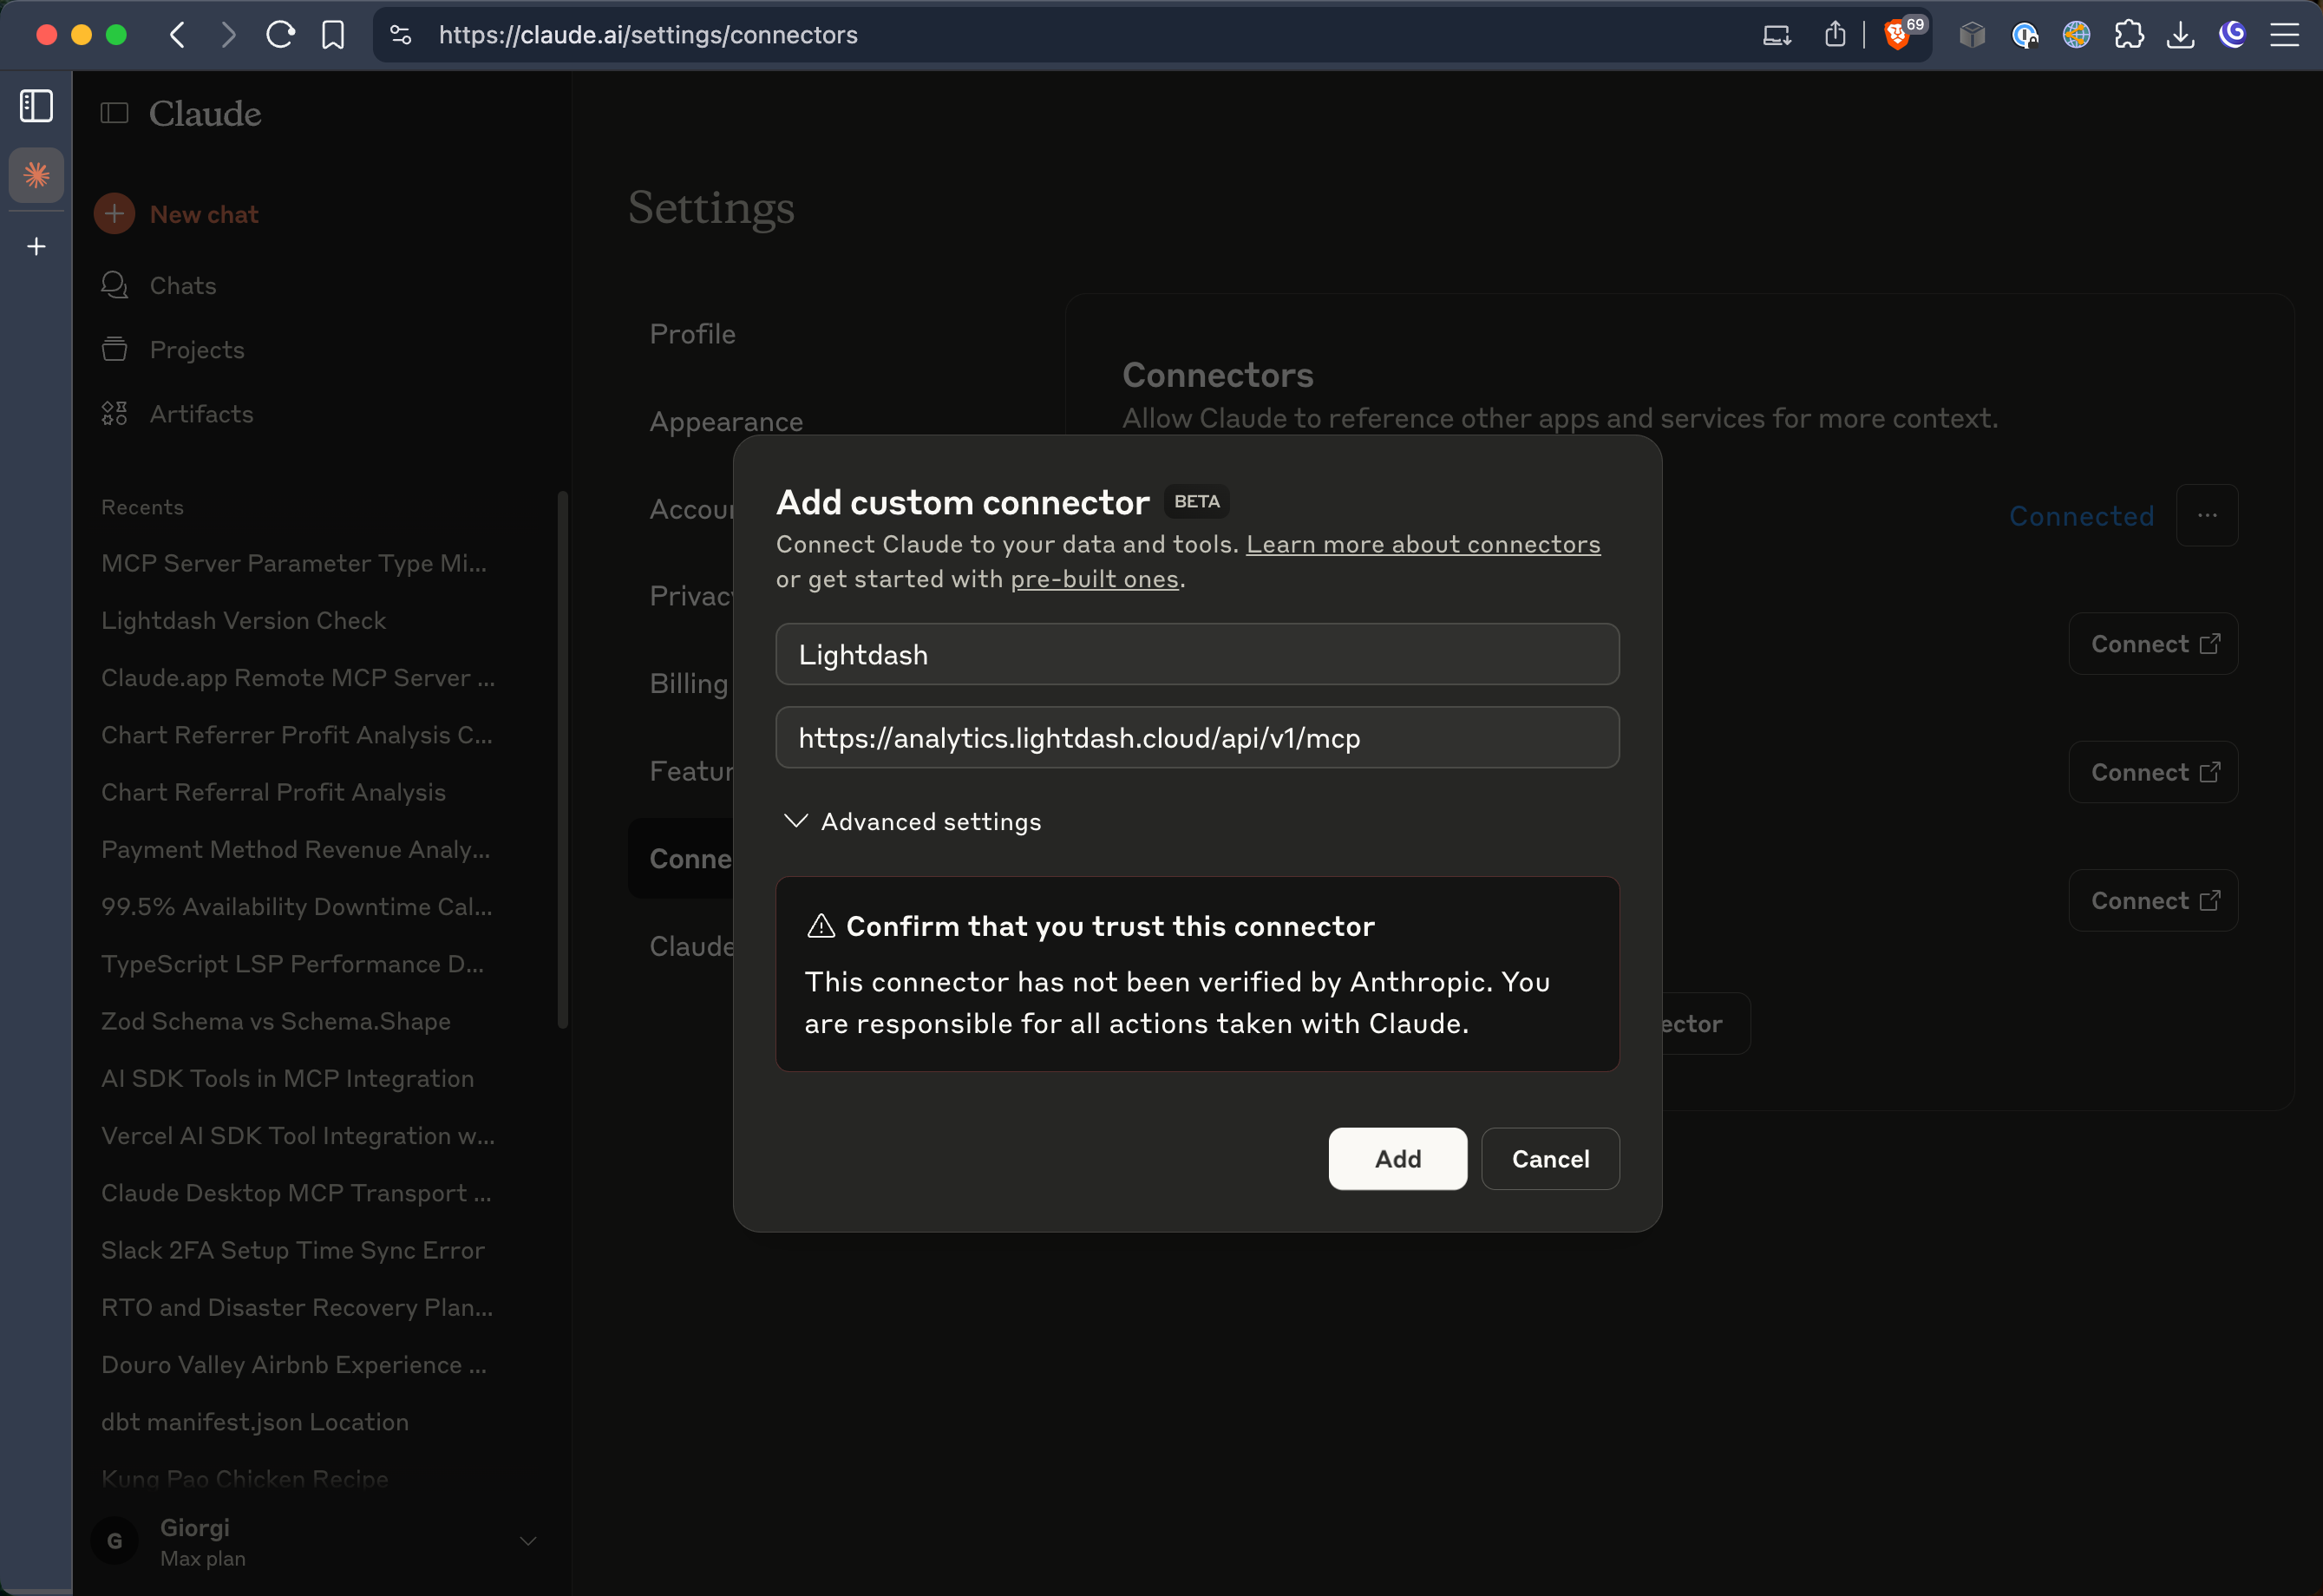
Task: Share the page via the share icon
Action: (1835, 34)
